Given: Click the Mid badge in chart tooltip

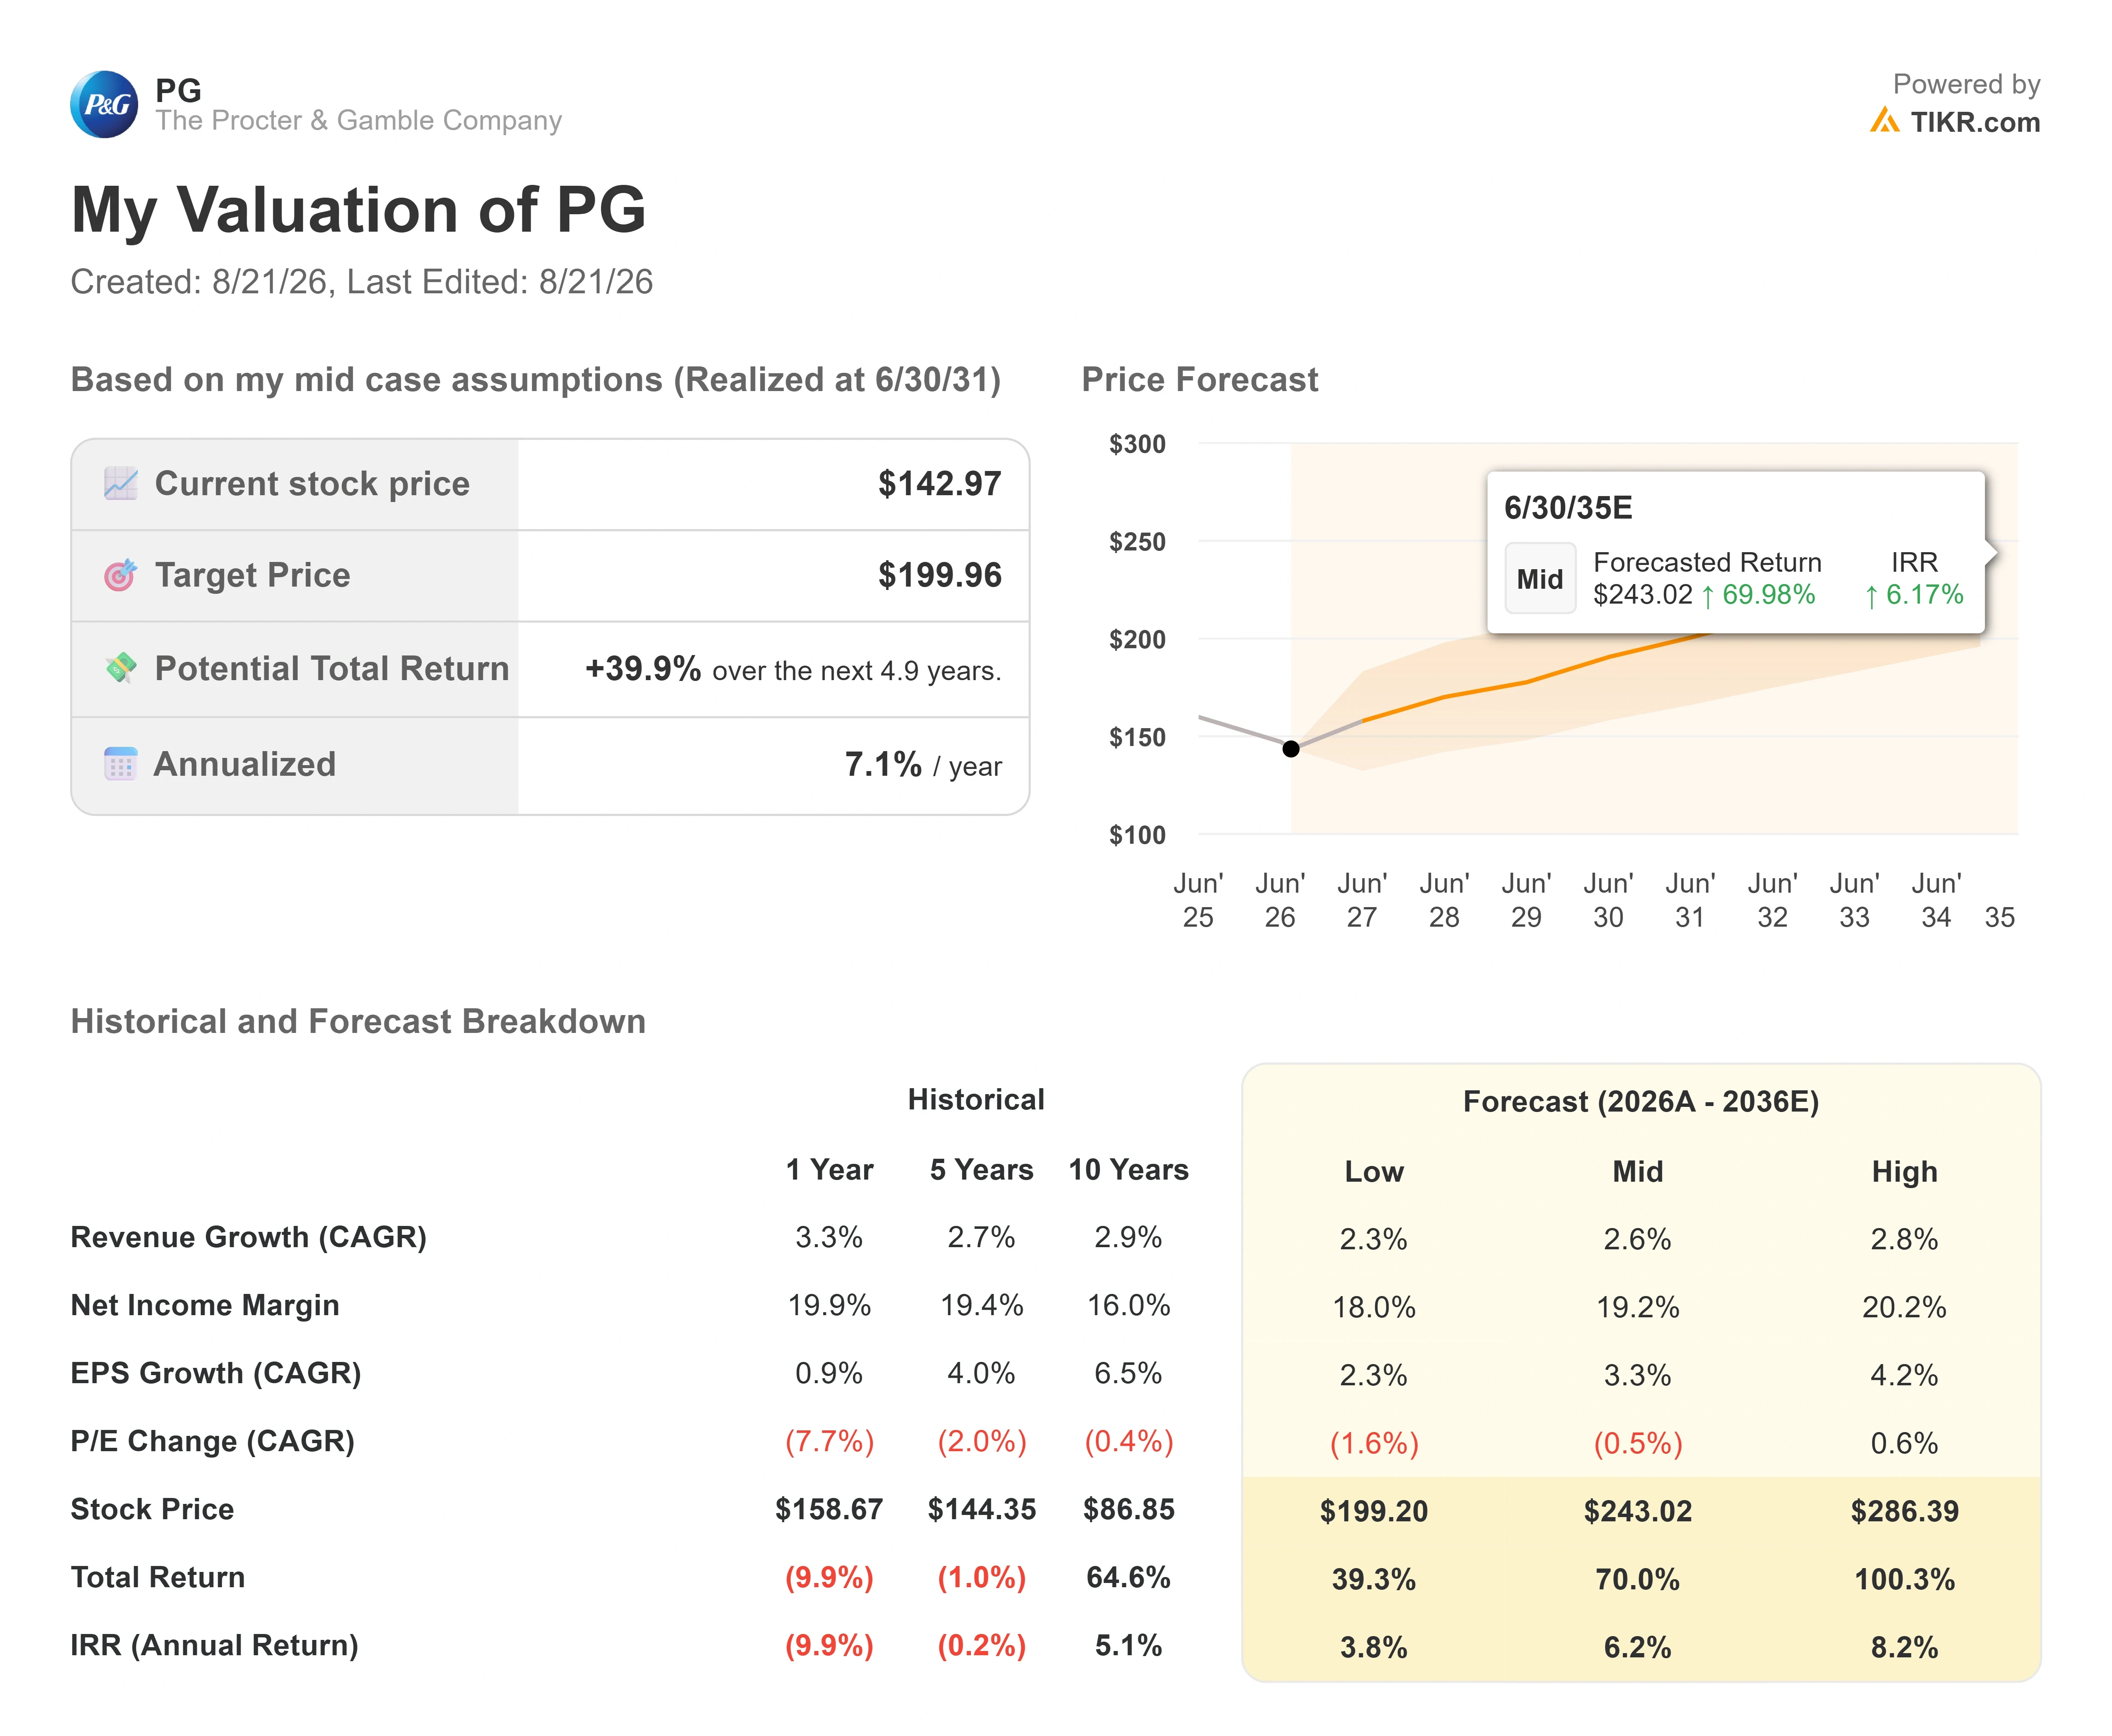Looking at the screenshot, I should click(1540, 578).
